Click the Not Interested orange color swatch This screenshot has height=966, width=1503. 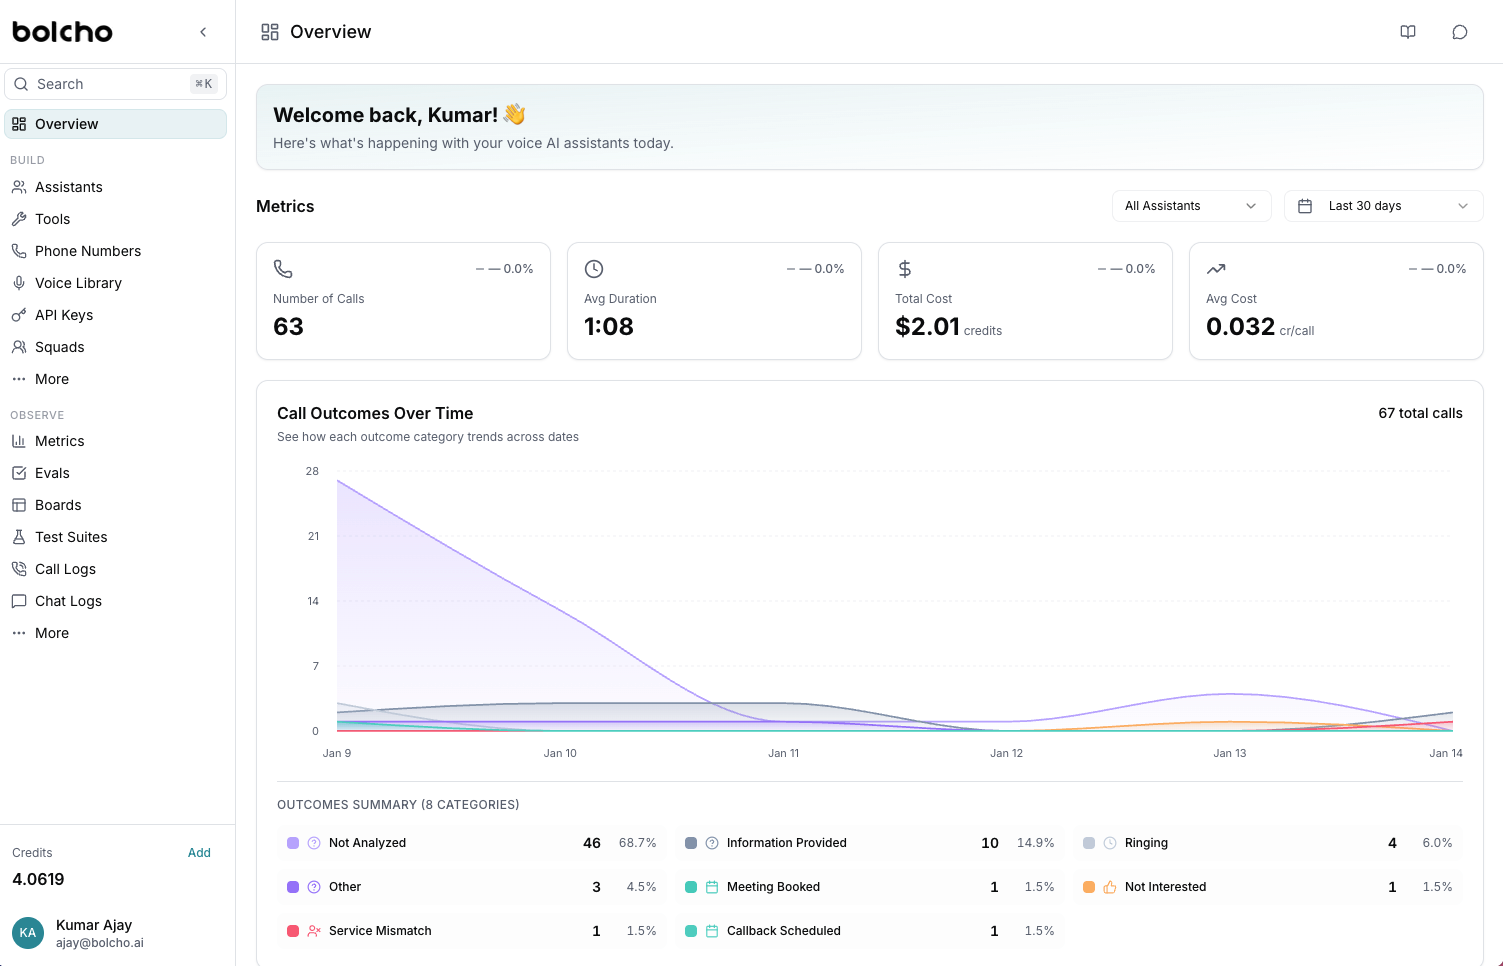click(x=1089, y=887)
